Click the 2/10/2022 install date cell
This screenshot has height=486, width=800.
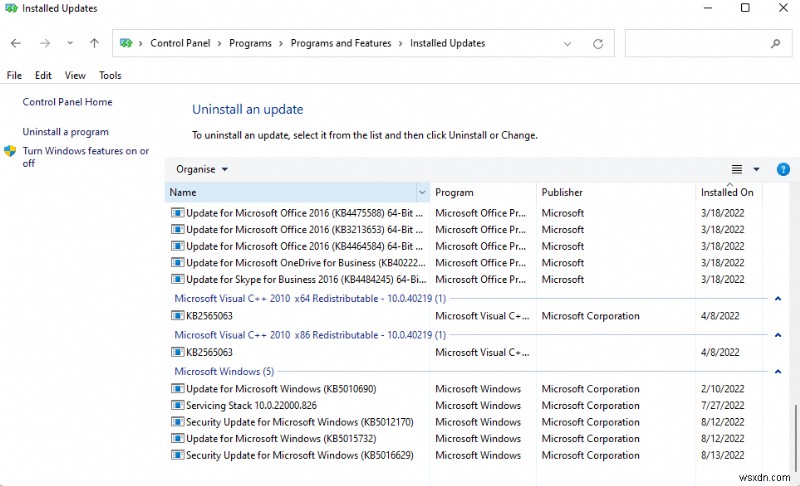[722, 389]
